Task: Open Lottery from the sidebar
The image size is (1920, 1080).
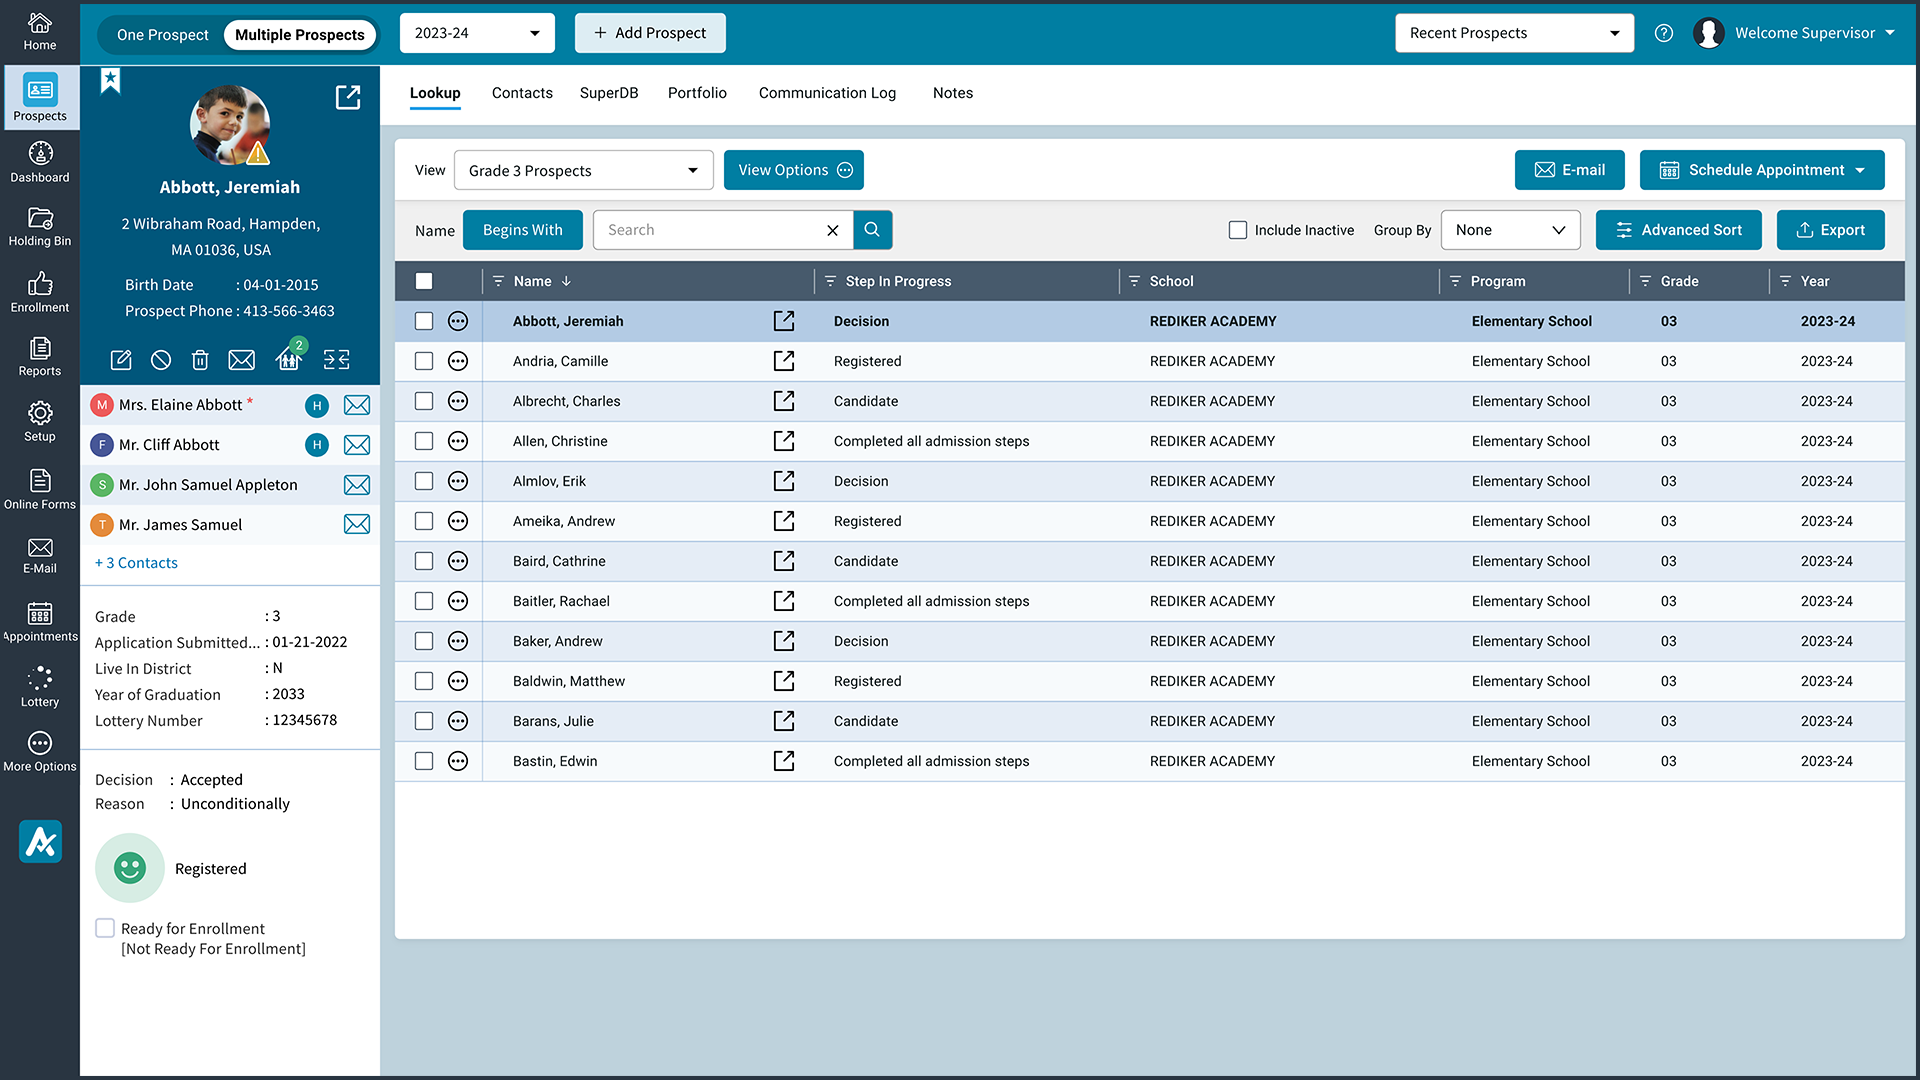Action: (x=40, y=687)
